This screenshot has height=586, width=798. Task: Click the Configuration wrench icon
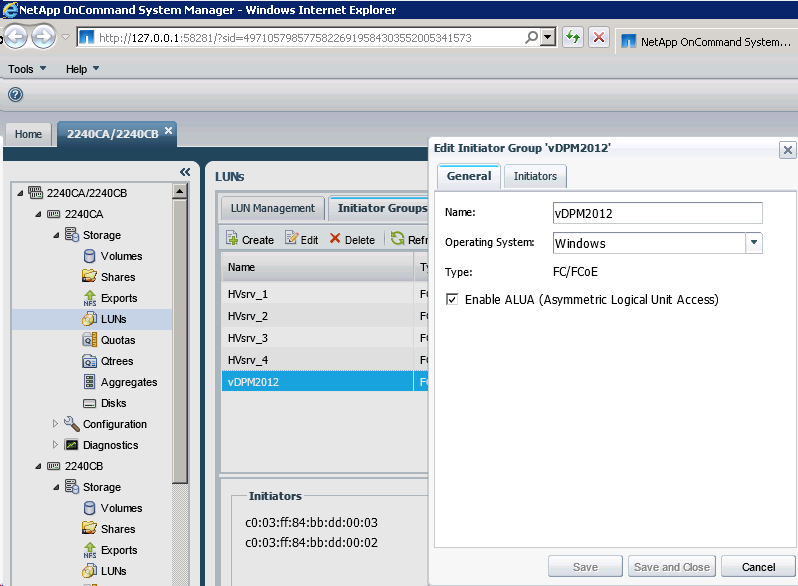coord(72,424)
